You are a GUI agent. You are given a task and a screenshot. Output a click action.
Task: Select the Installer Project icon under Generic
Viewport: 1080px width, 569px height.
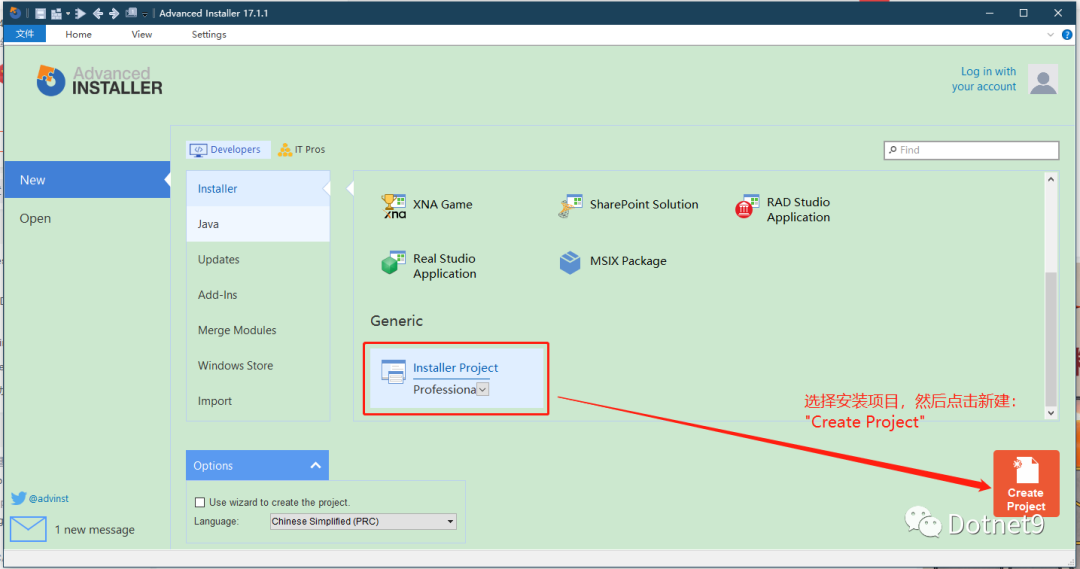pyautogui.click(x=393, y=371)
